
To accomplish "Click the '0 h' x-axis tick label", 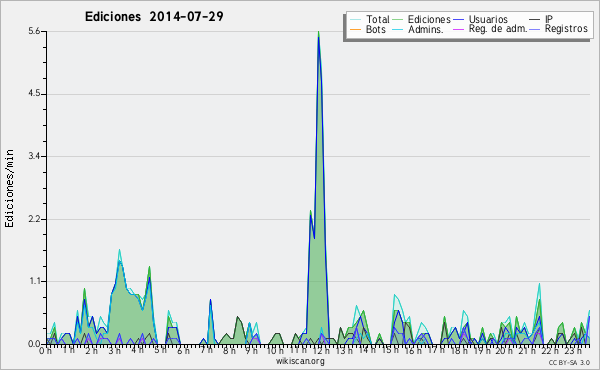I will tap(46, 351).
